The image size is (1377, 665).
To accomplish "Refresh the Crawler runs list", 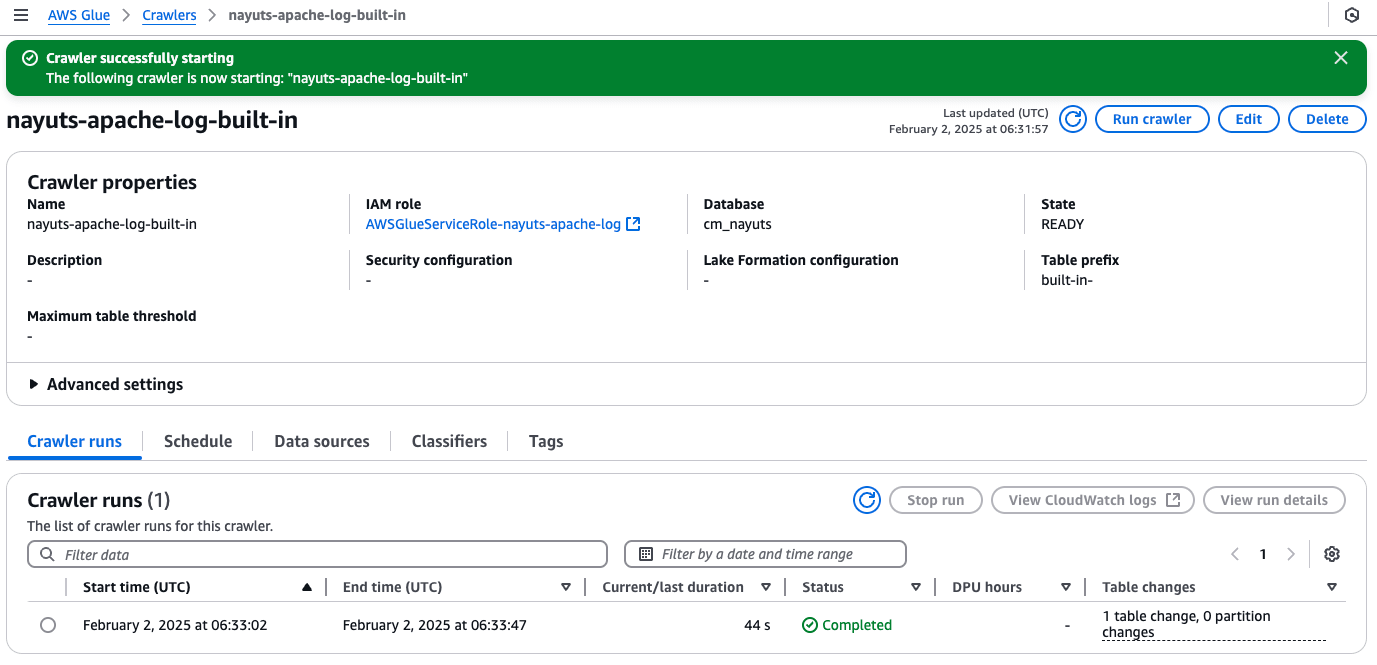I will (867, 500).
